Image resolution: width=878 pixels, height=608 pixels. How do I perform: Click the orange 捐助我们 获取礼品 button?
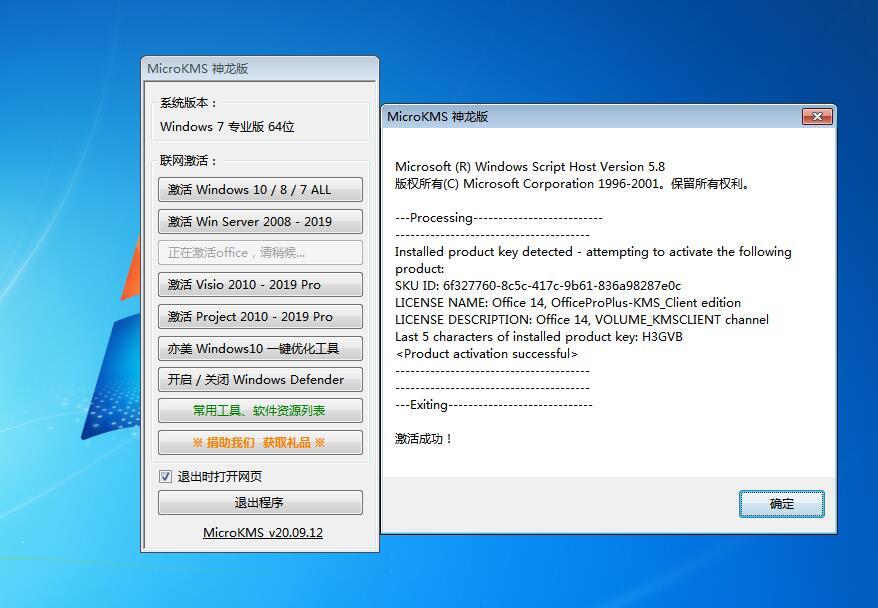point(260,443)
